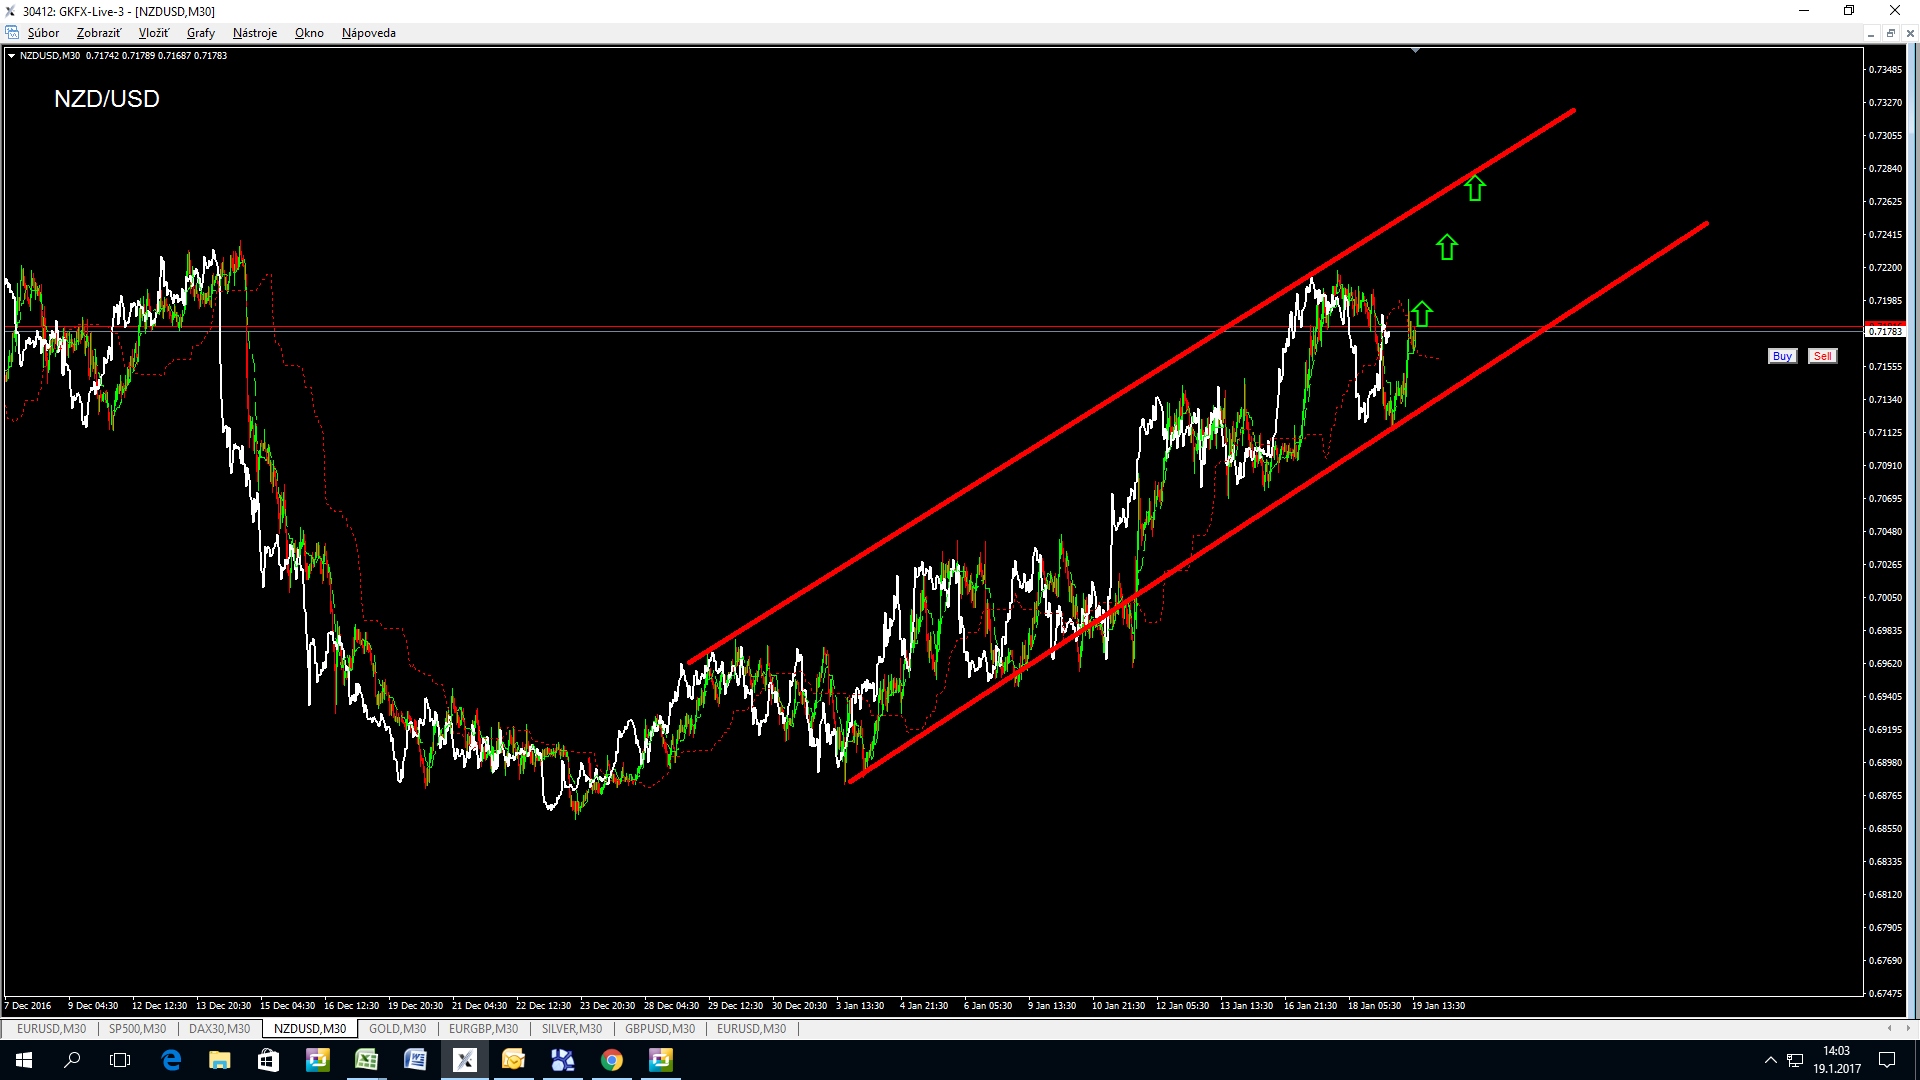Expand the NZDUSD,M30 chart header arrow
The image size is (1920, 1080).
11,56
